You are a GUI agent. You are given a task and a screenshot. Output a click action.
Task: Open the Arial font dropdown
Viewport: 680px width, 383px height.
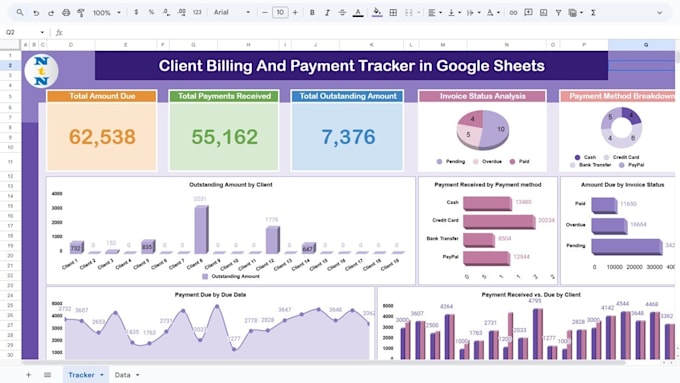coord(232,13)
